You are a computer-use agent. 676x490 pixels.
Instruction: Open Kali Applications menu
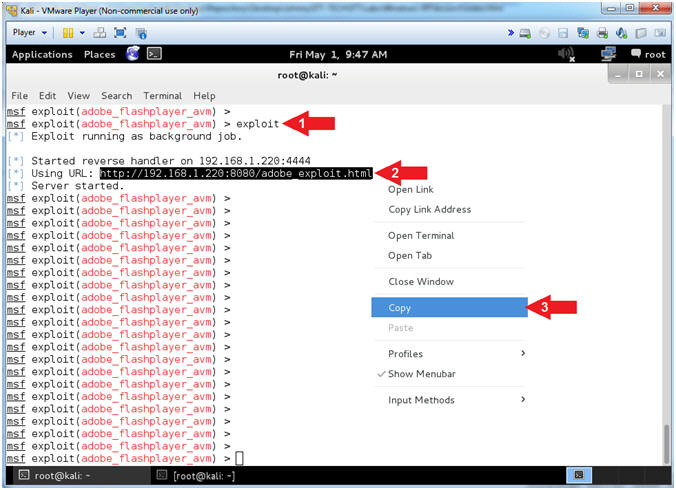click(42, 55)
